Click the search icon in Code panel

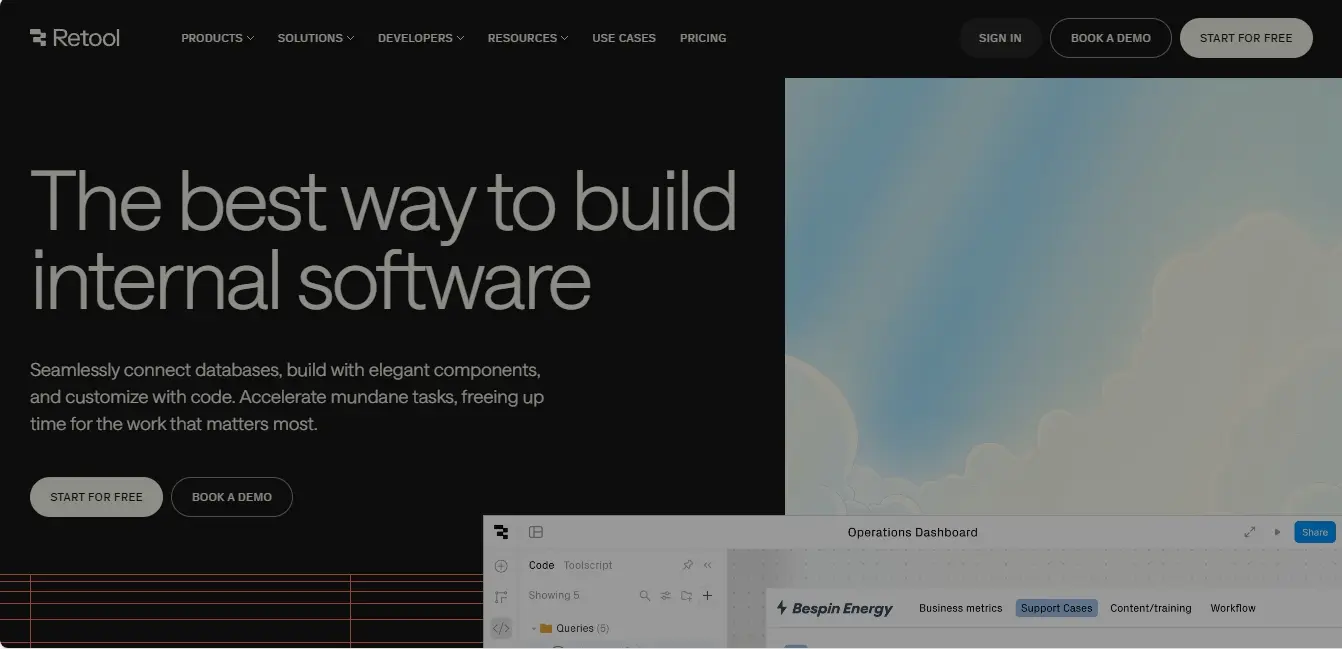point(645,595)
